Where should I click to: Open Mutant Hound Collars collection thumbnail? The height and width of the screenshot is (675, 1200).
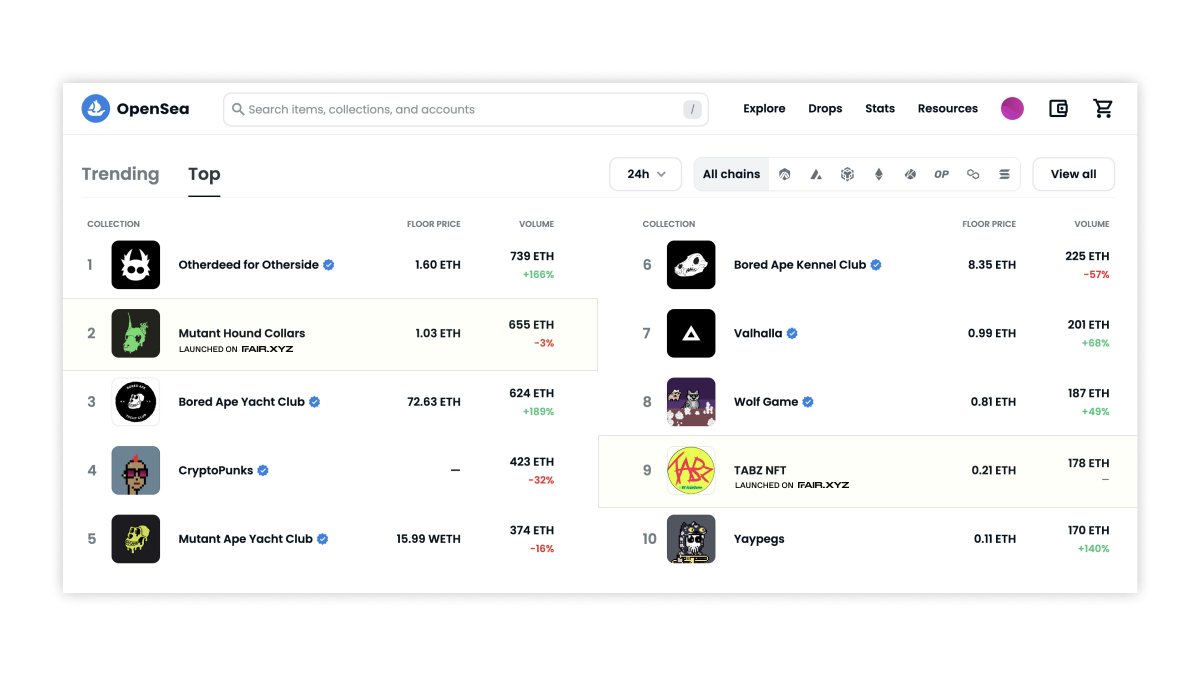(135, 333)
